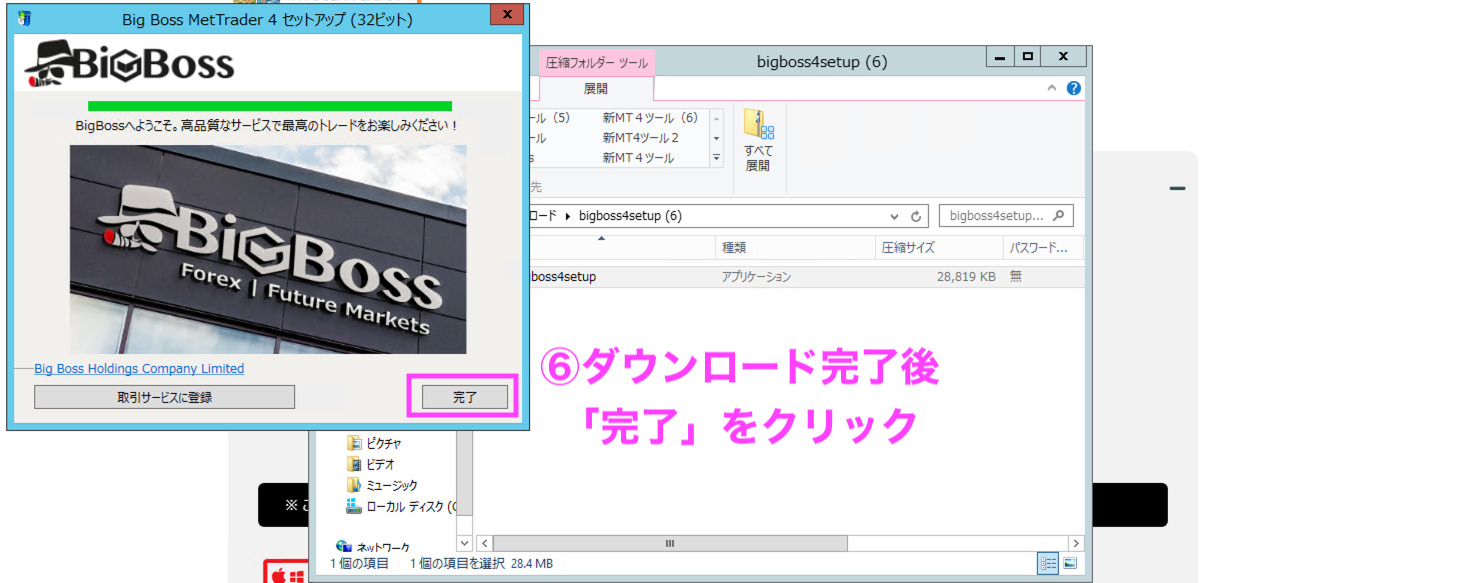
Task: Open the Explorer help question mark icon
Action: click(1074, 88)
